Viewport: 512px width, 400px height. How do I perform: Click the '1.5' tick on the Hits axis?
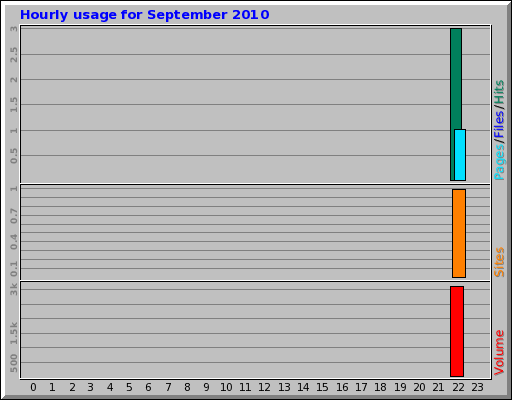(x=14, y=105)
